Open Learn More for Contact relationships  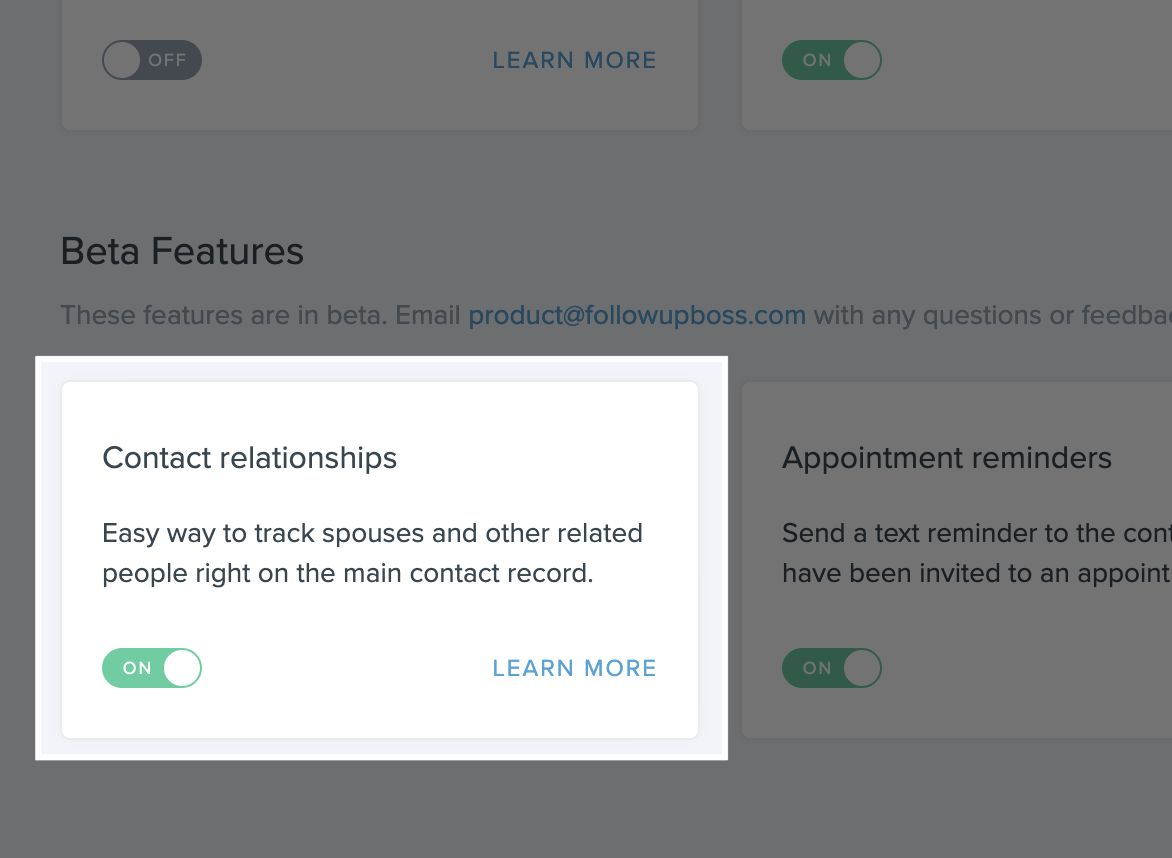coord(574,668)
